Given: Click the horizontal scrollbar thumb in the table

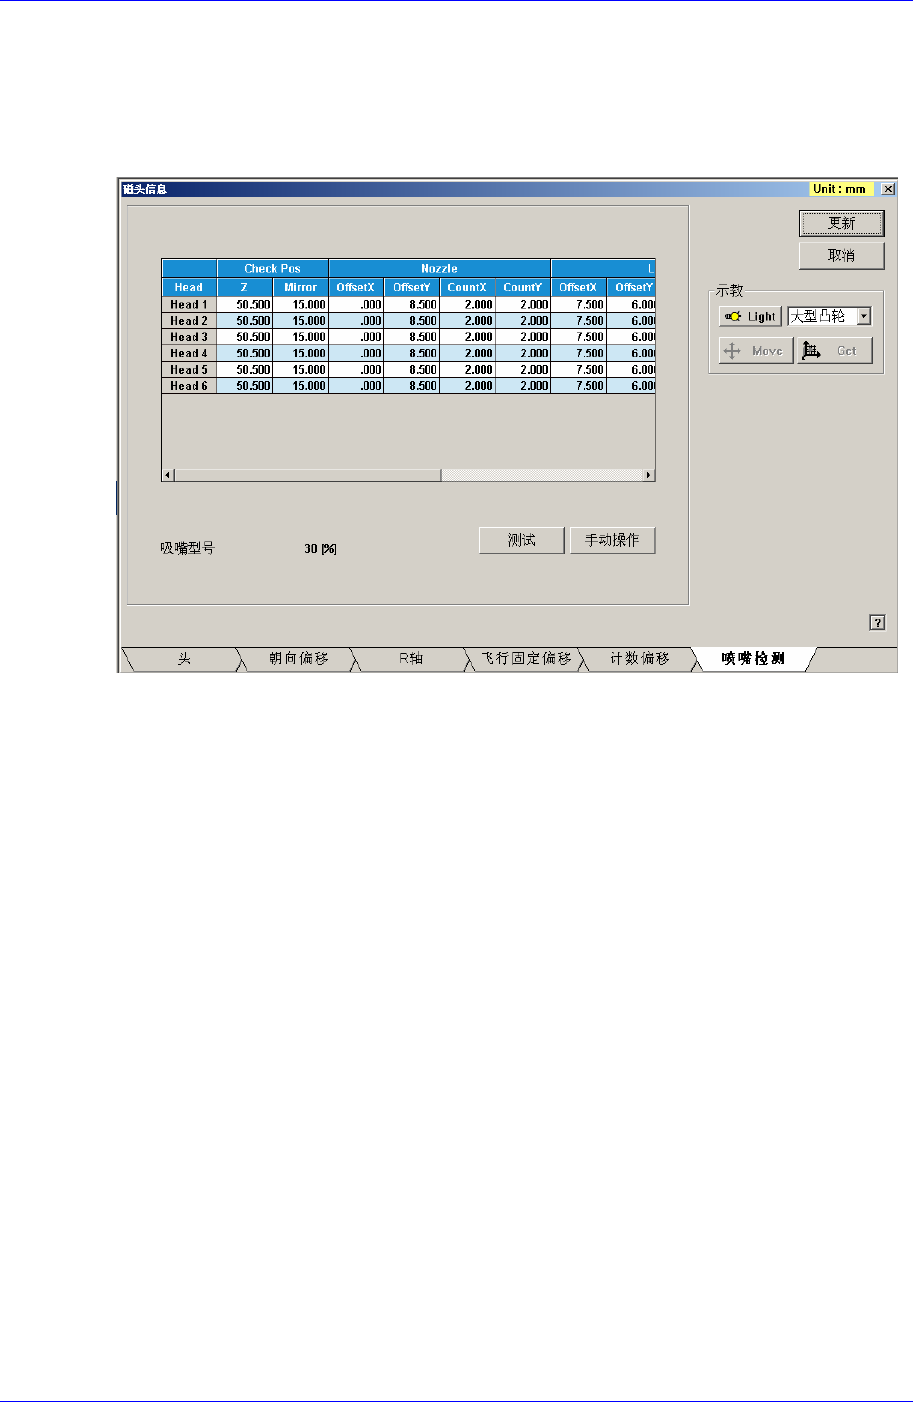Looking at the screenshot, I should tap(308, 475).
